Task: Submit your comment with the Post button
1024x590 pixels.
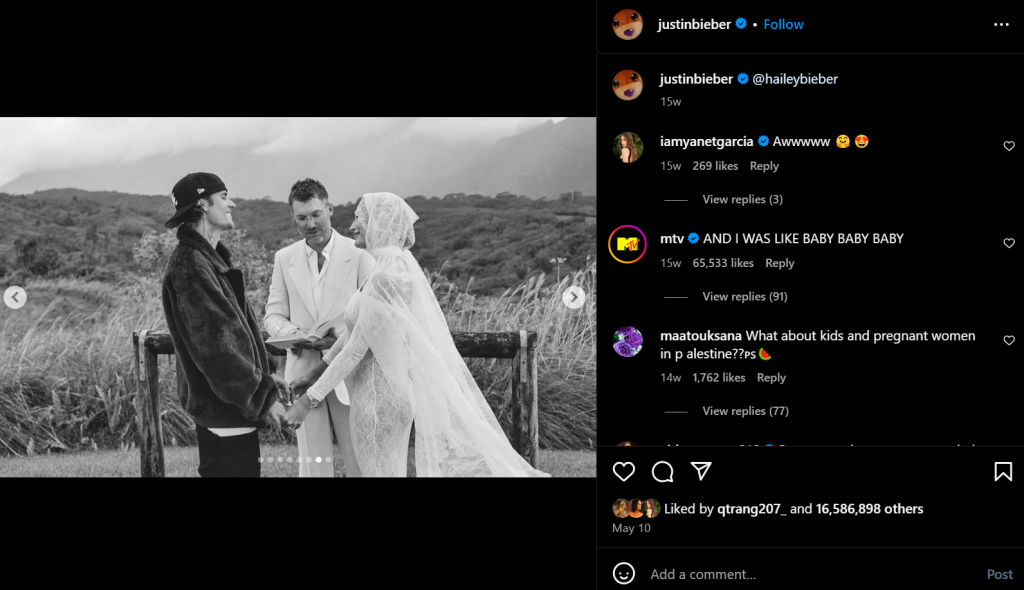Action: tap(999, 574)
